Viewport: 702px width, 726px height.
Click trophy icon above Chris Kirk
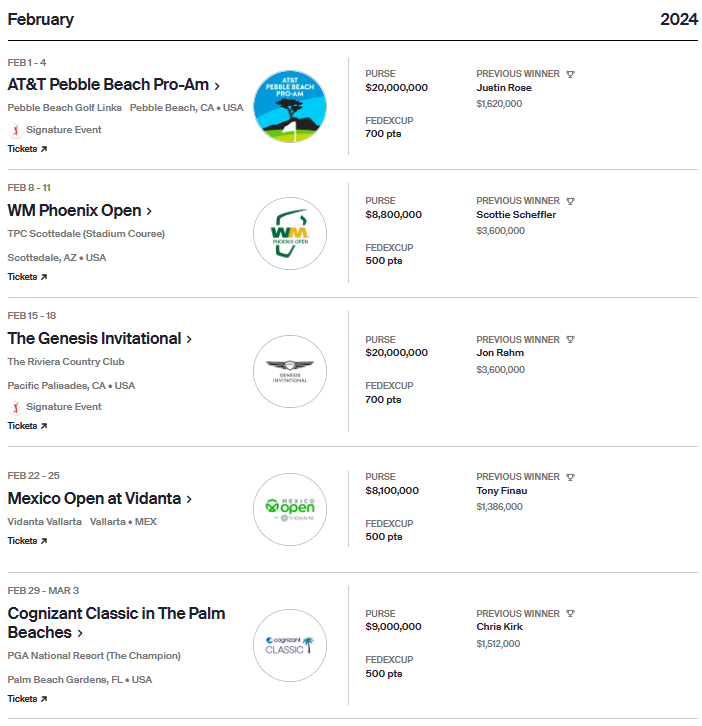[570, 613]
